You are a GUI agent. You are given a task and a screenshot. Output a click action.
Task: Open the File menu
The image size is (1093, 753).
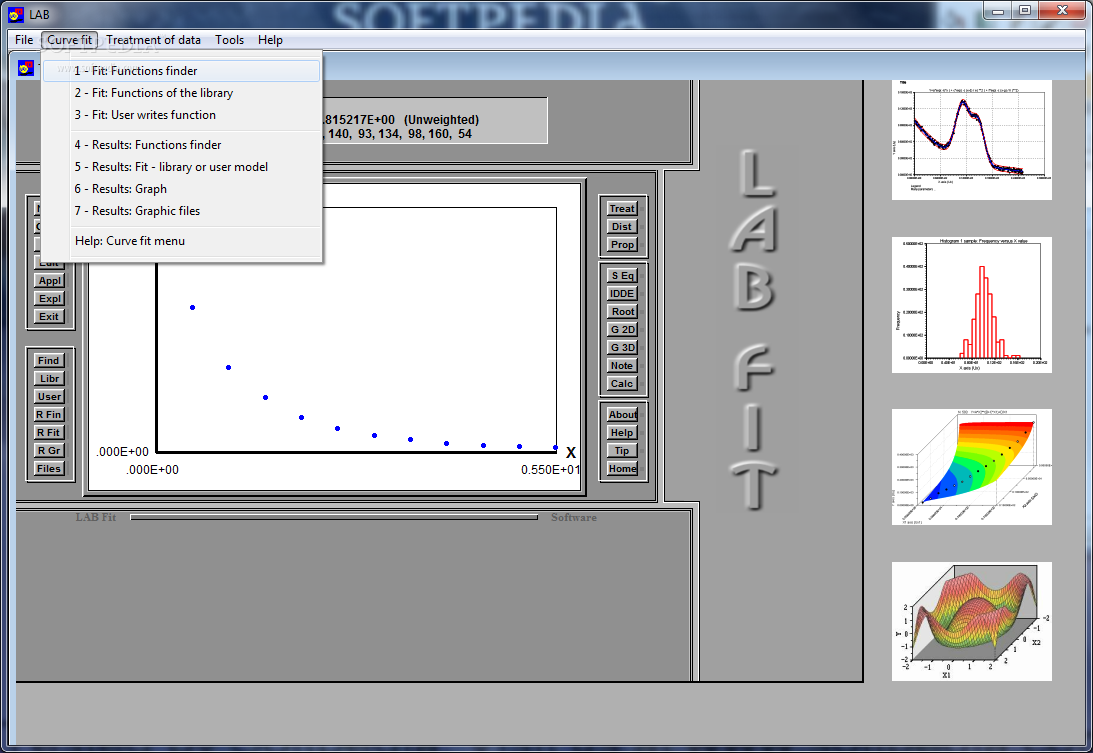(24, 40)
